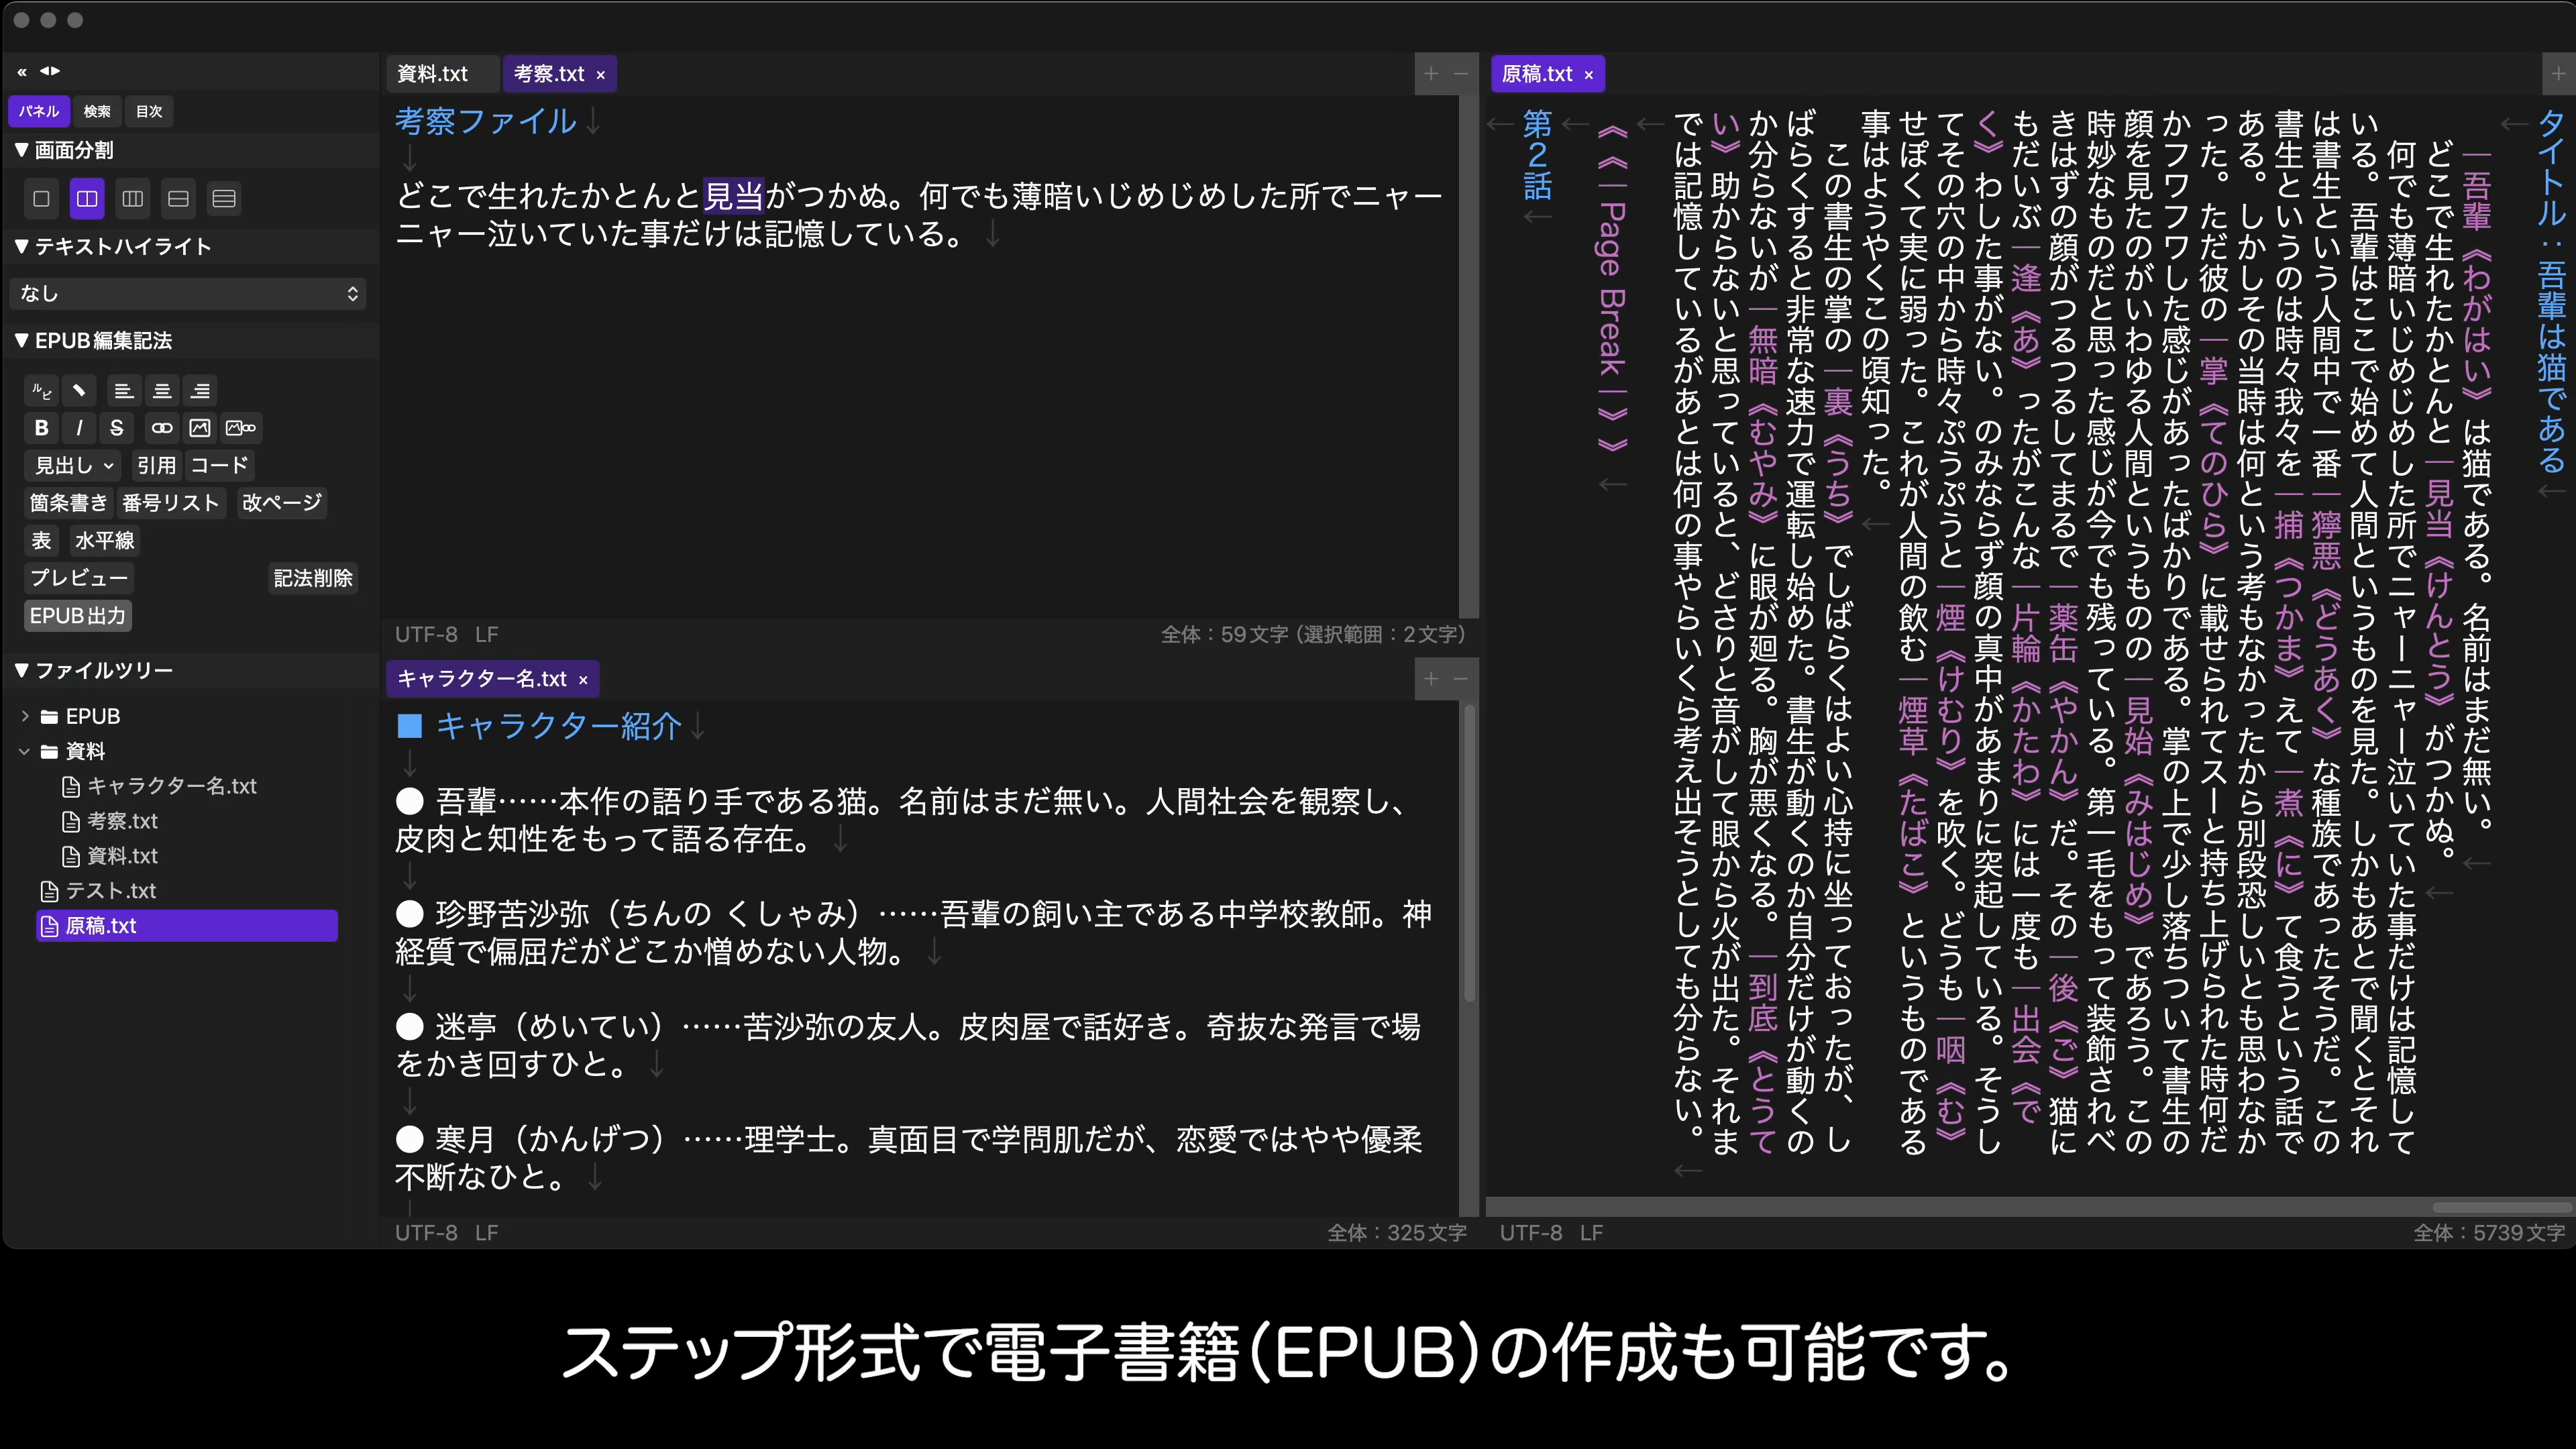Select the 原稿.txt editor tab
2576x1449 pixels.
[x=1537, y=74]
